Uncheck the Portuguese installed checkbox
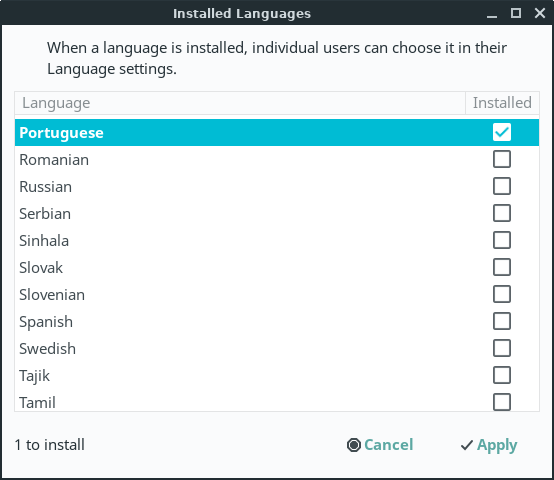 [x=502, y=132]
